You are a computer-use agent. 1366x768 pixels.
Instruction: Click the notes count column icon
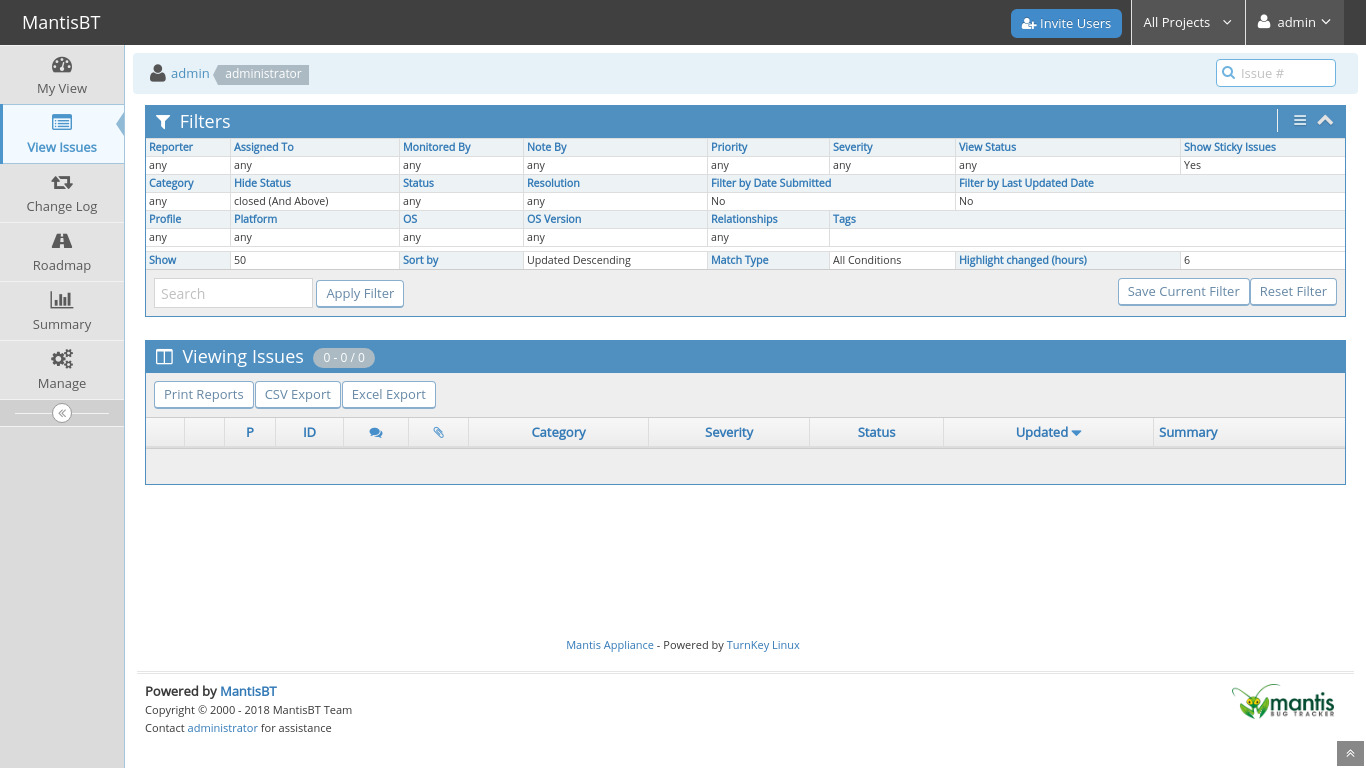click(x=376, y=433)
